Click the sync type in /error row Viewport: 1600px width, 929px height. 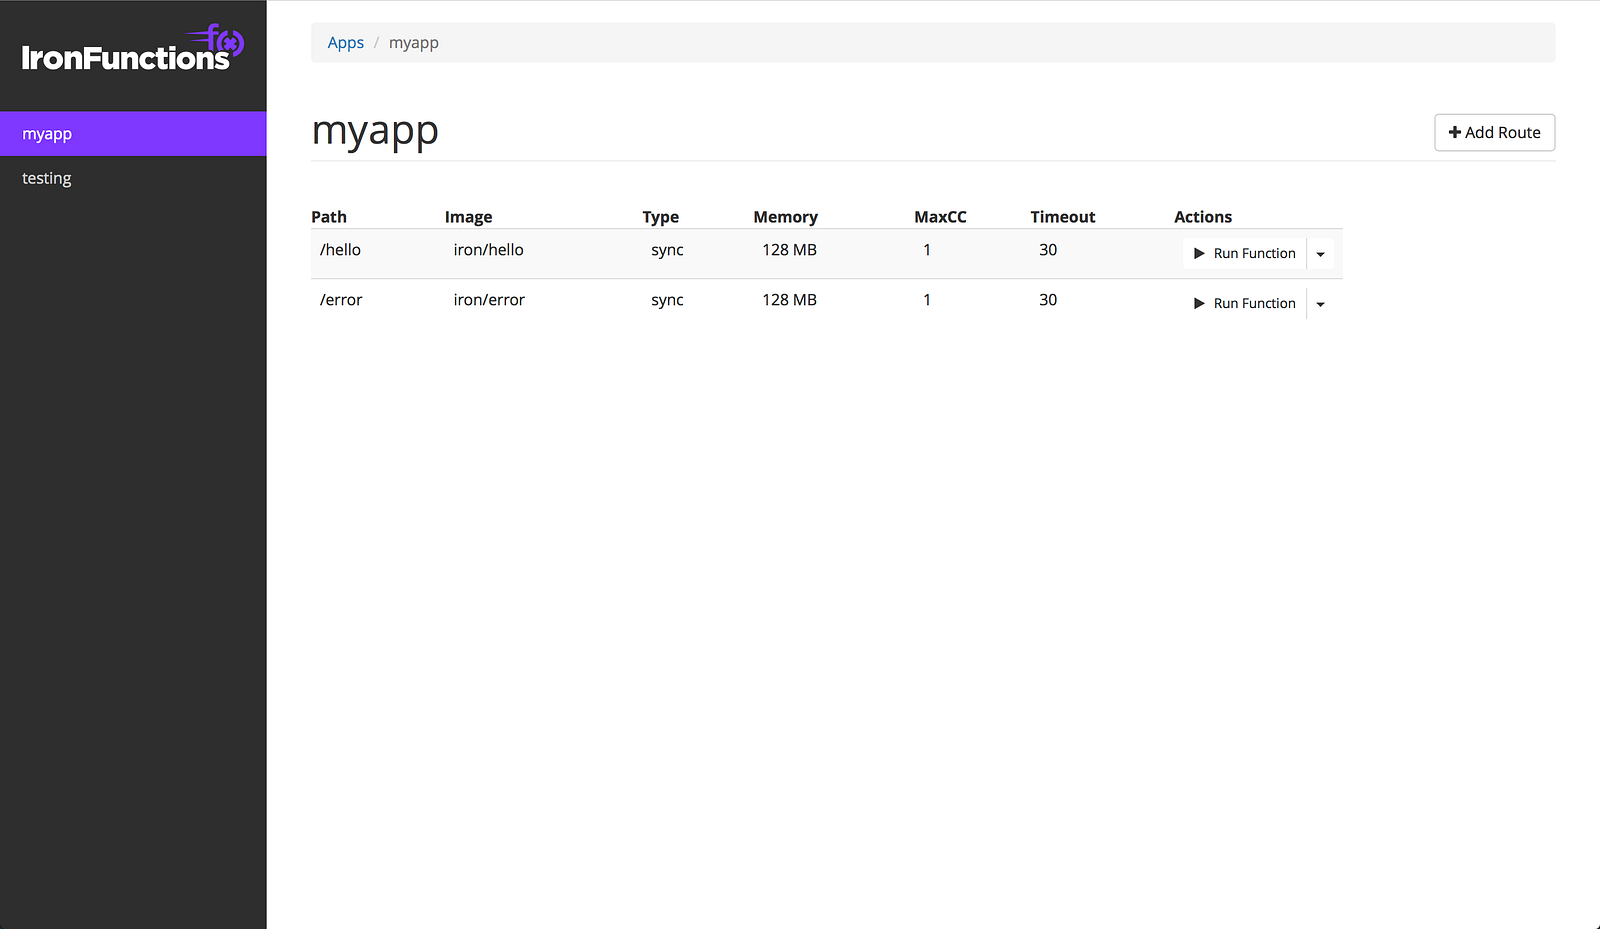pos(668,300)
